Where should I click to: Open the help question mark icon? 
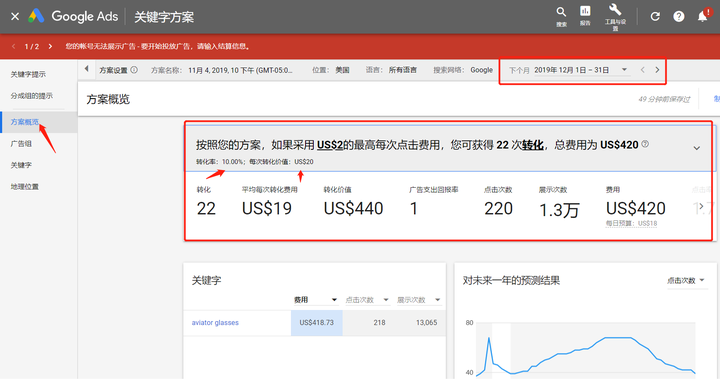tap(679, 17)
